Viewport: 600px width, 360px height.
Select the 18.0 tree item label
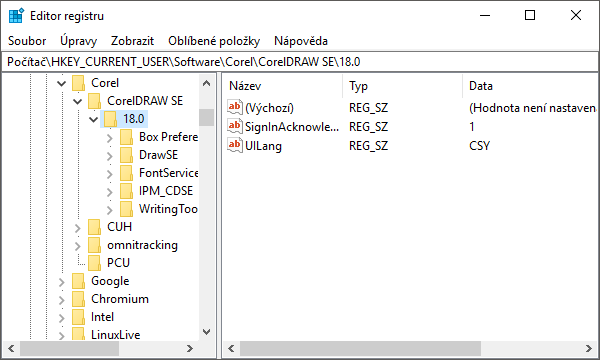click(134, 119)
